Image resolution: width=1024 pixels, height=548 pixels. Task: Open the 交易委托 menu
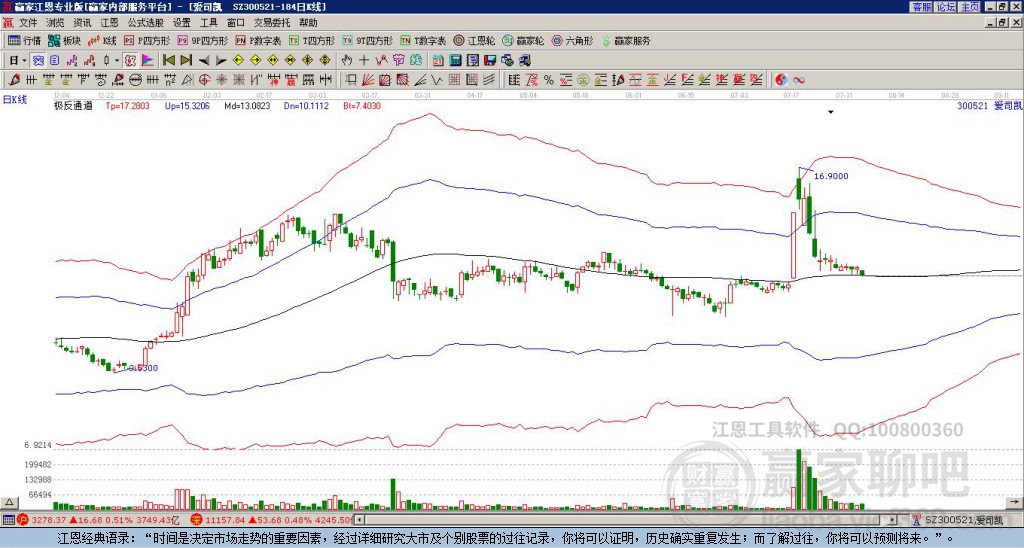(272, 23)
